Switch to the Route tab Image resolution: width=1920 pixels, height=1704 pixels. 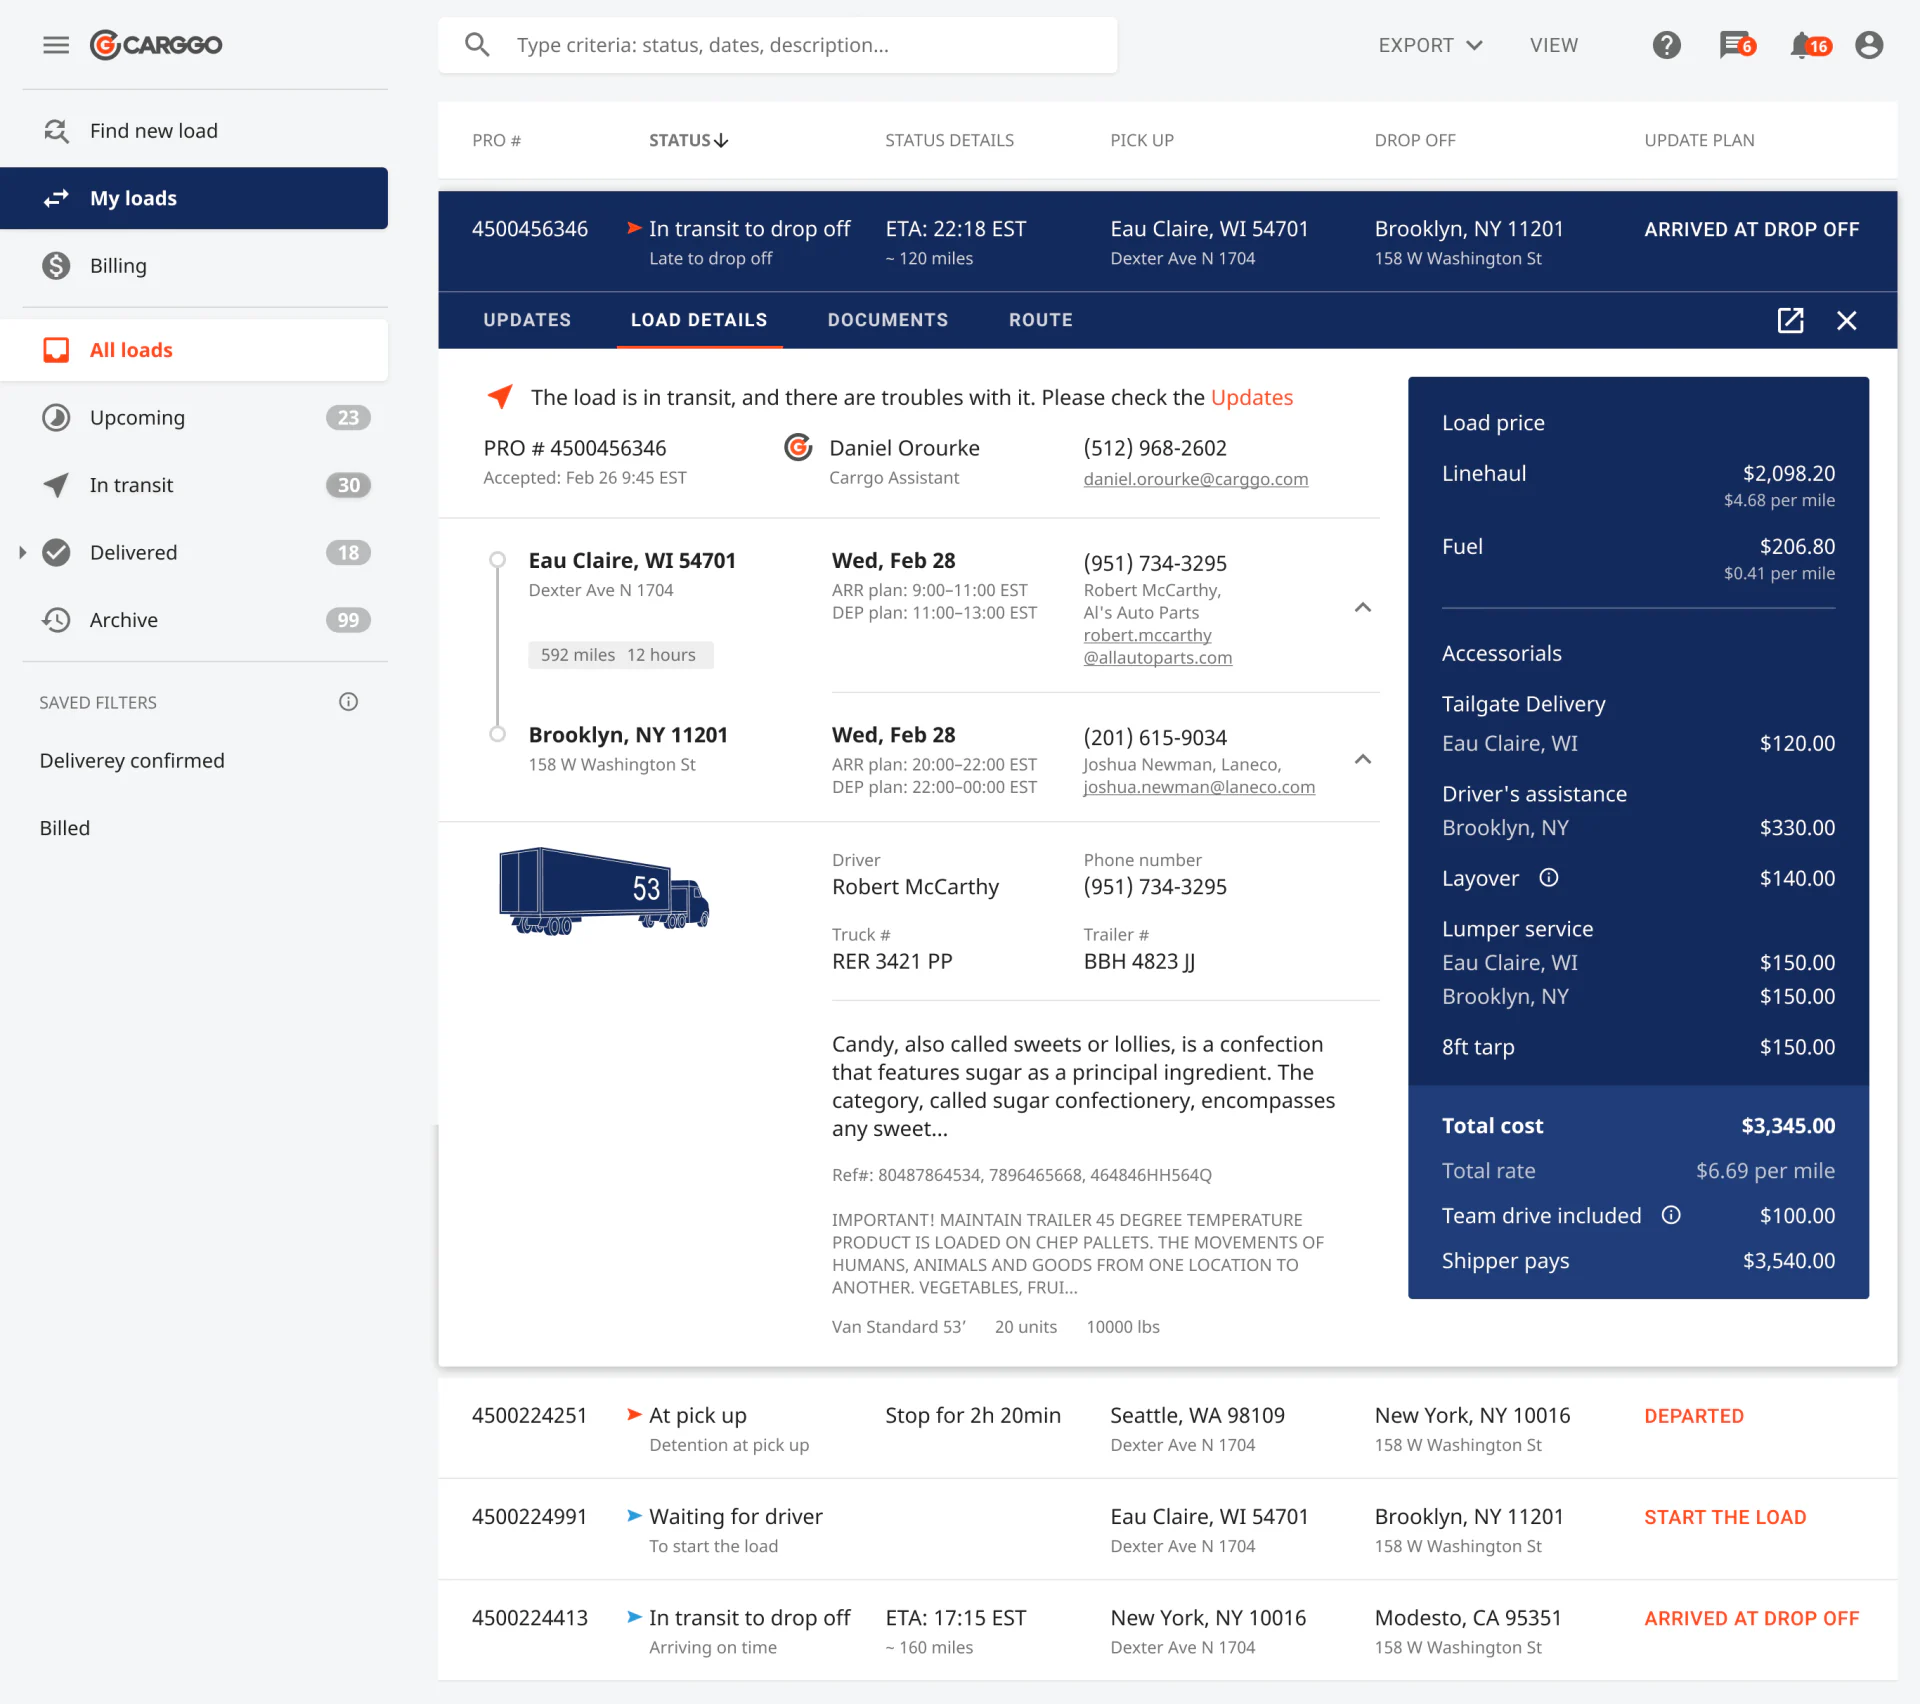pos(1040,320)
